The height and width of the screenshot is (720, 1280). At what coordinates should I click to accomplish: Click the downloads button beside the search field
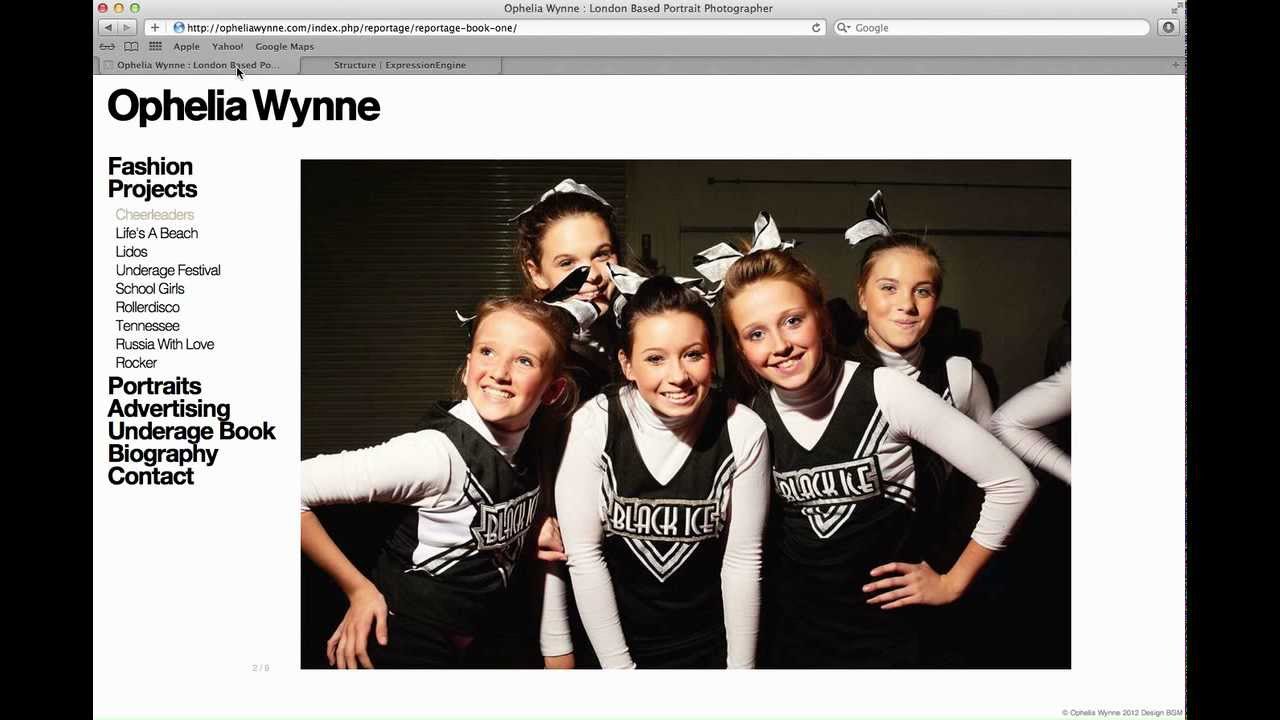pyautogui.click(x=1168, y=28)
